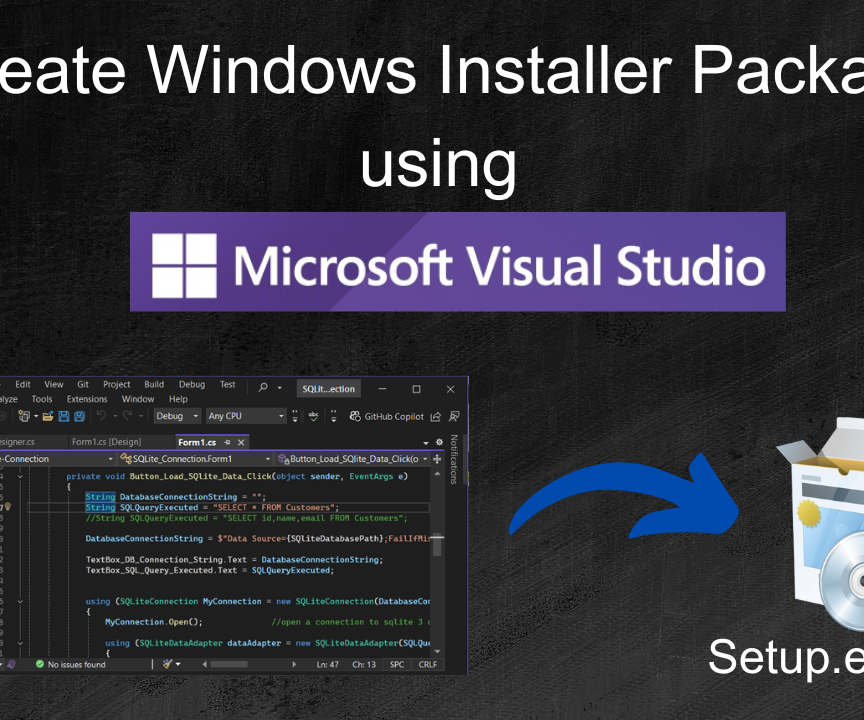Click the horizontal scroll left arrow
Image resolution: width=864 pixels, height=720 pixels.
[204, 664]
